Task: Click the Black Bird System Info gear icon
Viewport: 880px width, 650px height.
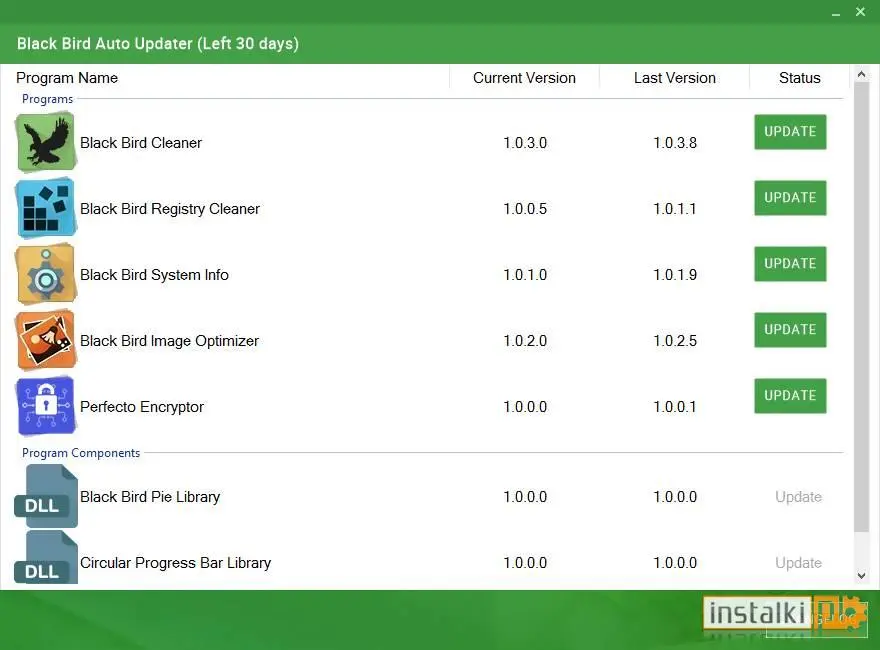Action: click(45, 274)
